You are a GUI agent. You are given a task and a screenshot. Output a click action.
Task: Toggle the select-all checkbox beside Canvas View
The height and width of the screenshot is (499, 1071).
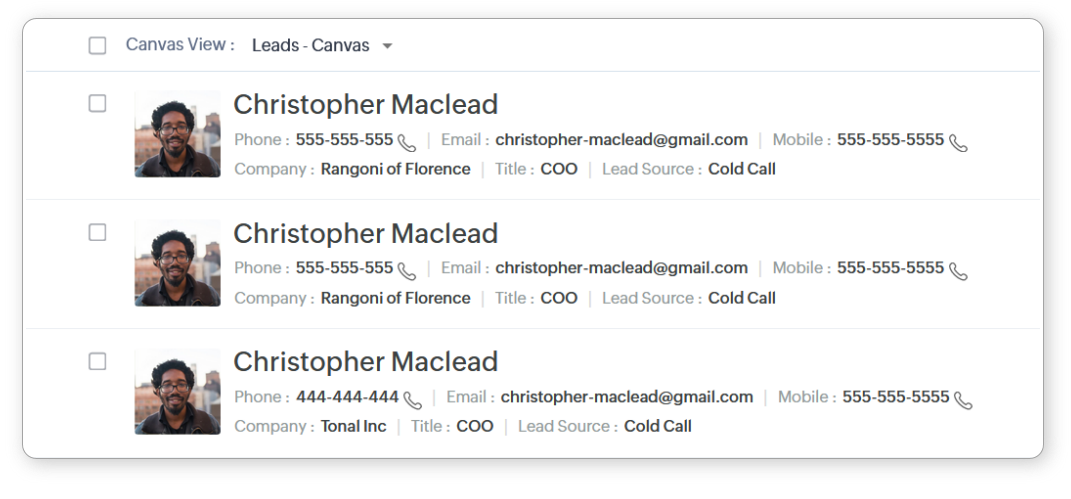point(97,45)
